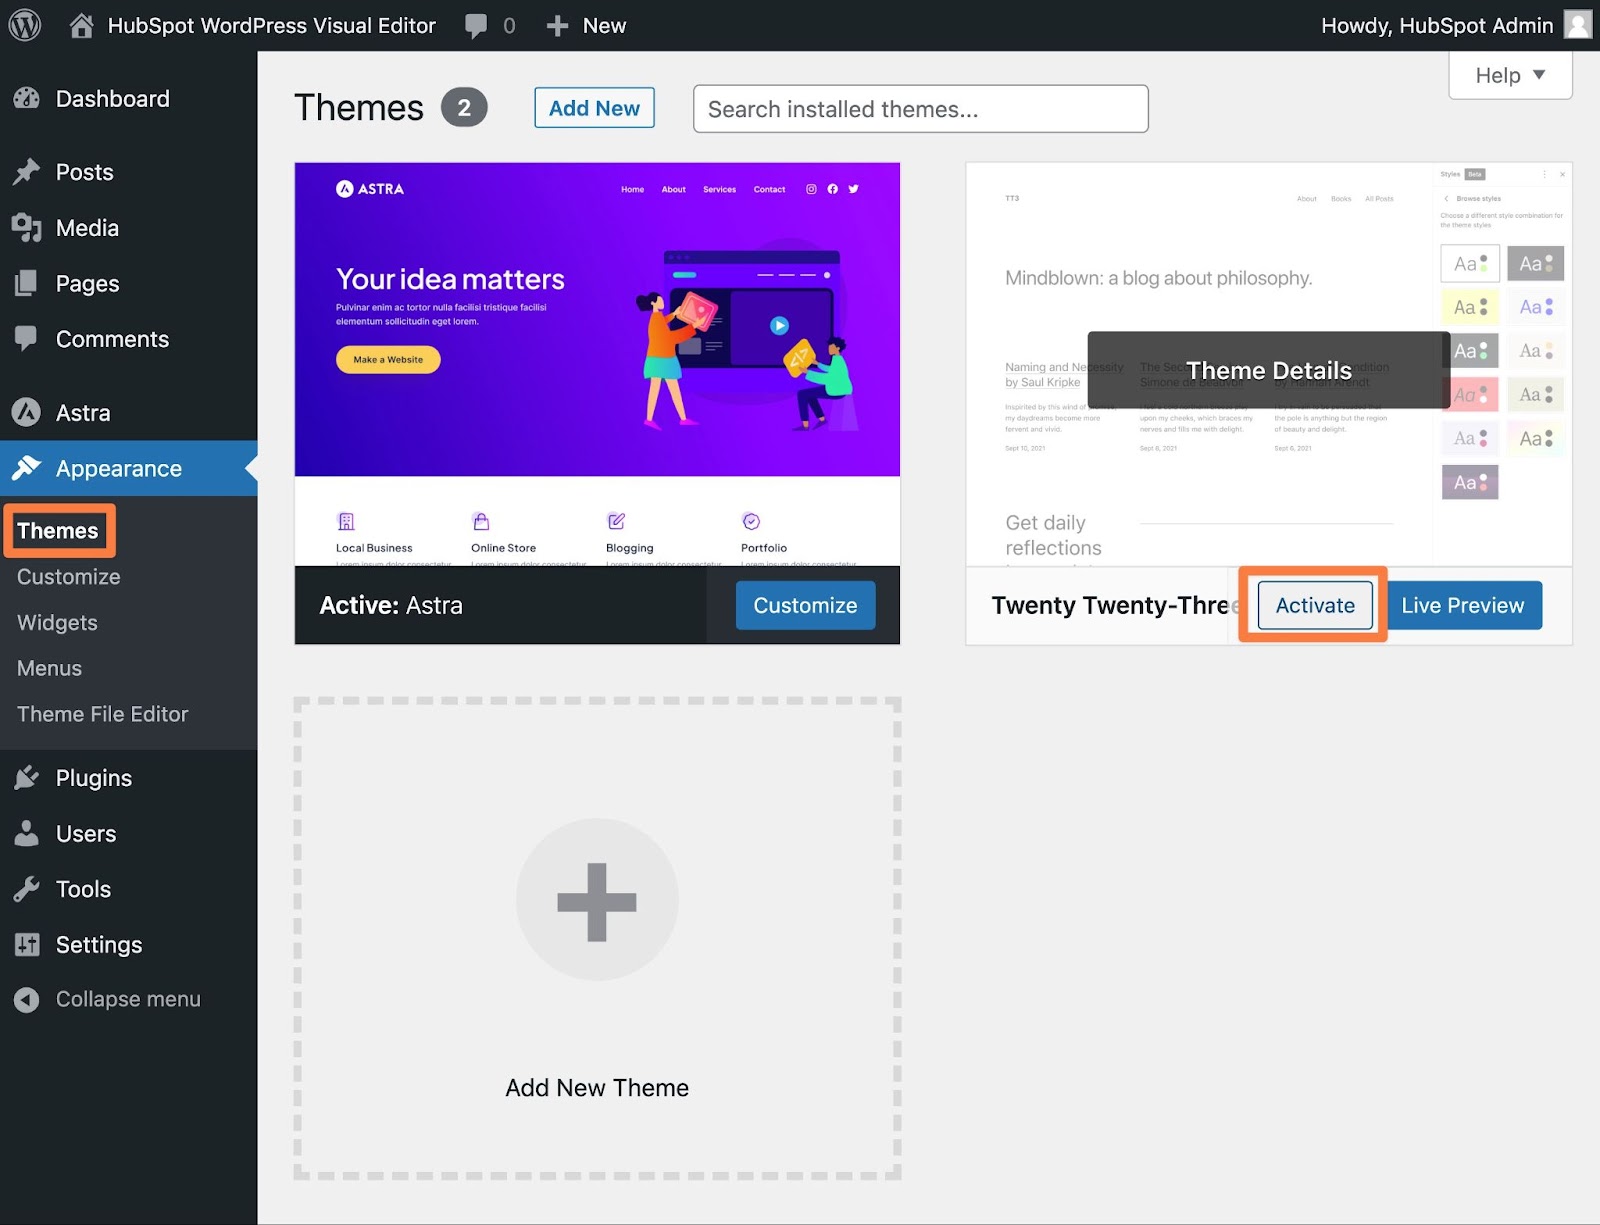Screen dimensions: 1600x1225
Task: Focus the Search installed themes field
Action: tap(920, 108)
